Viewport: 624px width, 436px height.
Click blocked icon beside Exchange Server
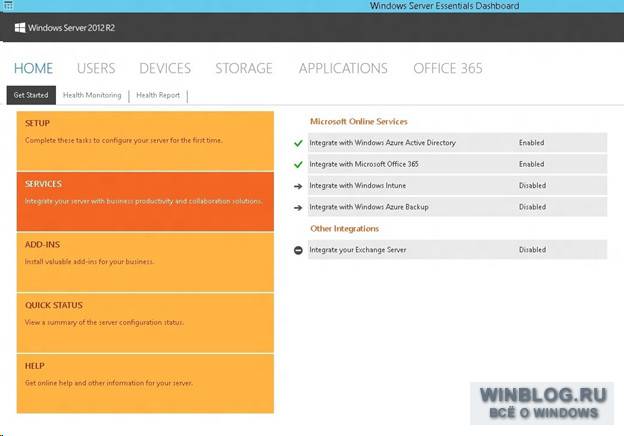click(298, 250)
